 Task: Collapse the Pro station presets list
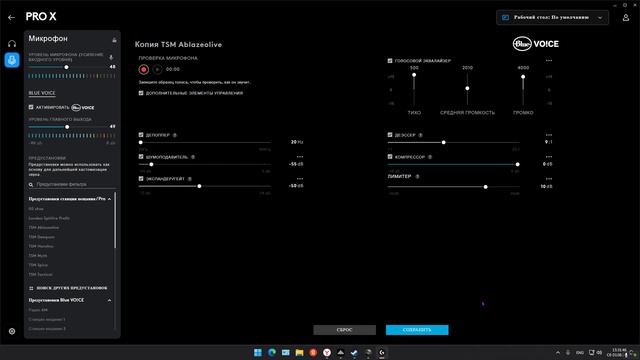pos(109,199)
